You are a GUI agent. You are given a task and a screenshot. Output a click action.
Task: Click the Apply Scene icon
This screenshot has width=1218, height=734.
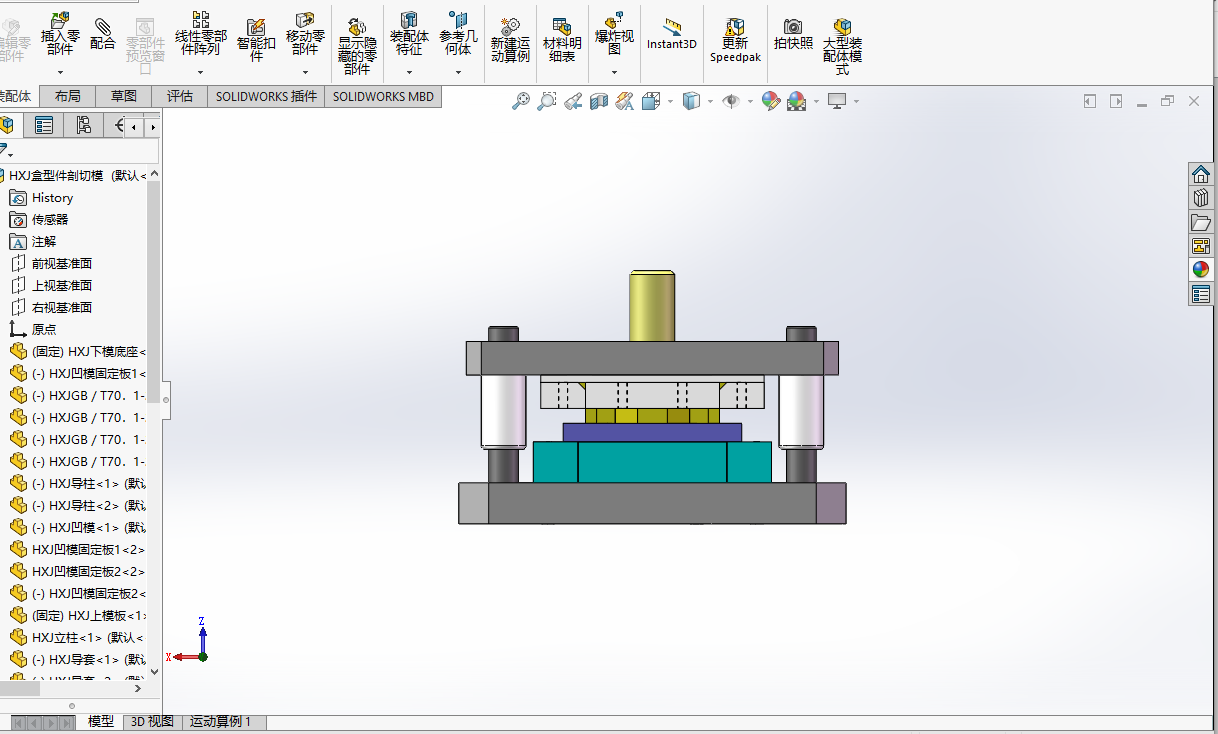[x=796, y=101]
